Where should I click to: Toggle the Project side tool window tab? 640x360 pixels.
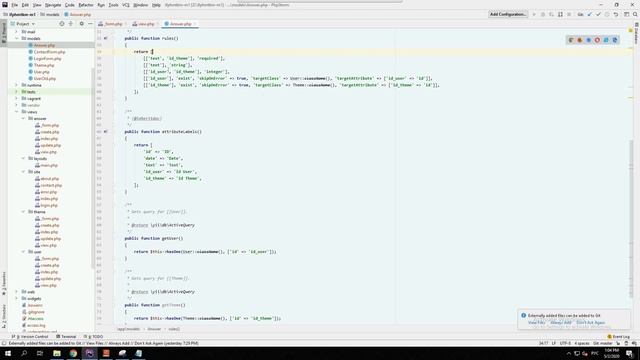click(4, 33)
